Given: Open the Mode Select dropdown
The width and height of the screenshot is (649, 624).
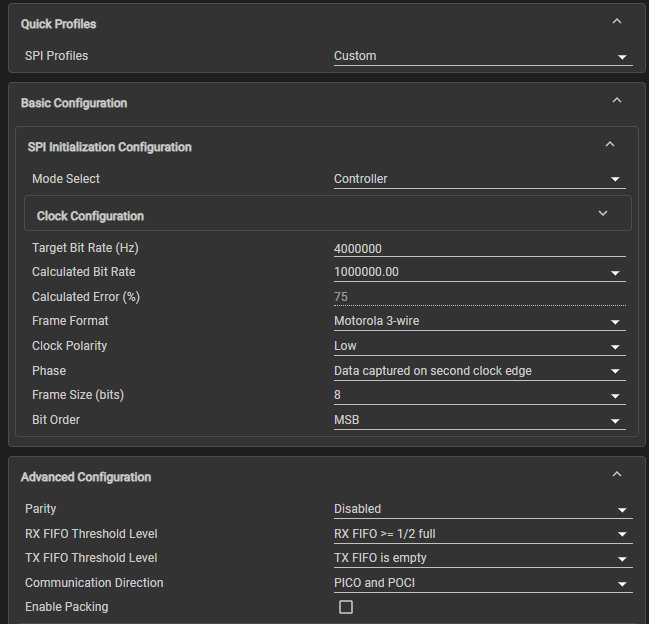Looking at the screenshot, I should pos(479,180).
